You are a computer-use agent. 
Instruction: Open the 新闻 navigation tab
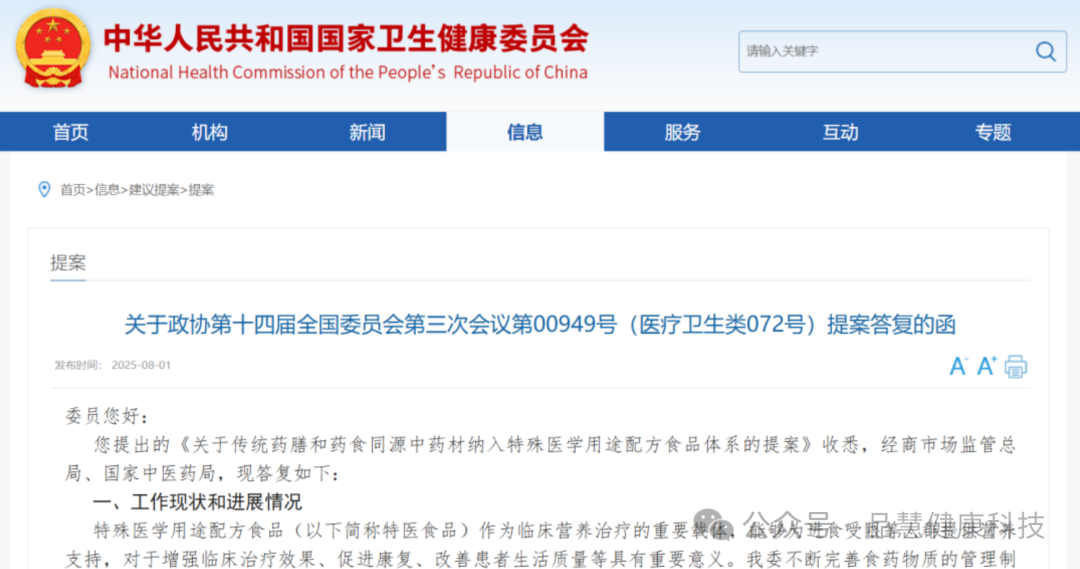click(367, 132)
